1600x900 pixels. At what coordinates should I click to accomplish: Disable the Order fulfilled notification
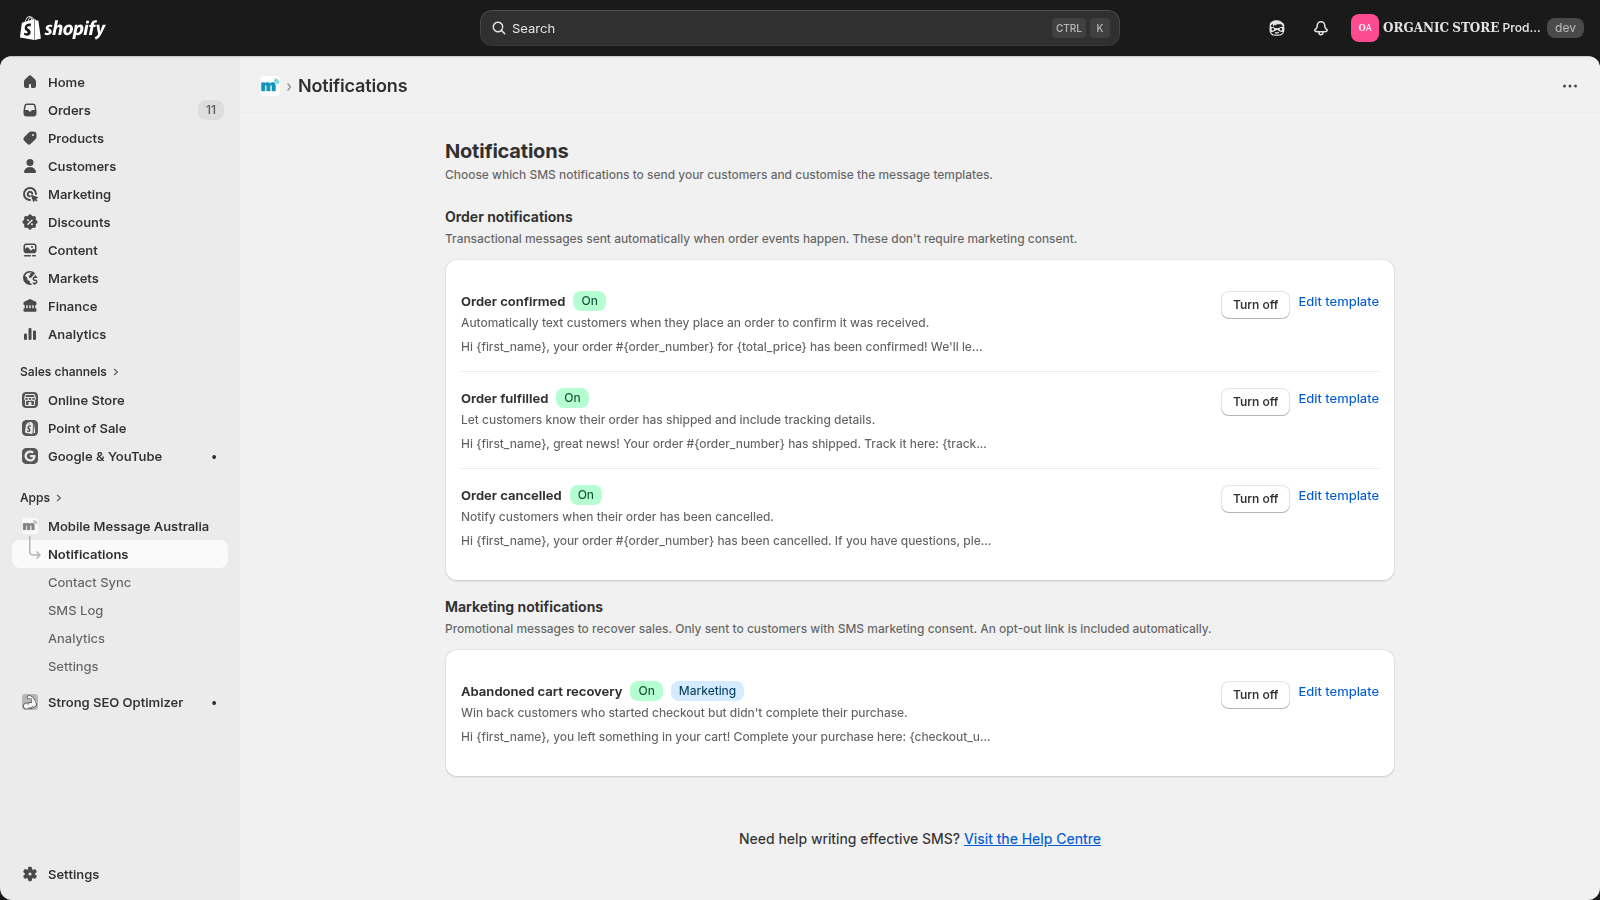1255,402
